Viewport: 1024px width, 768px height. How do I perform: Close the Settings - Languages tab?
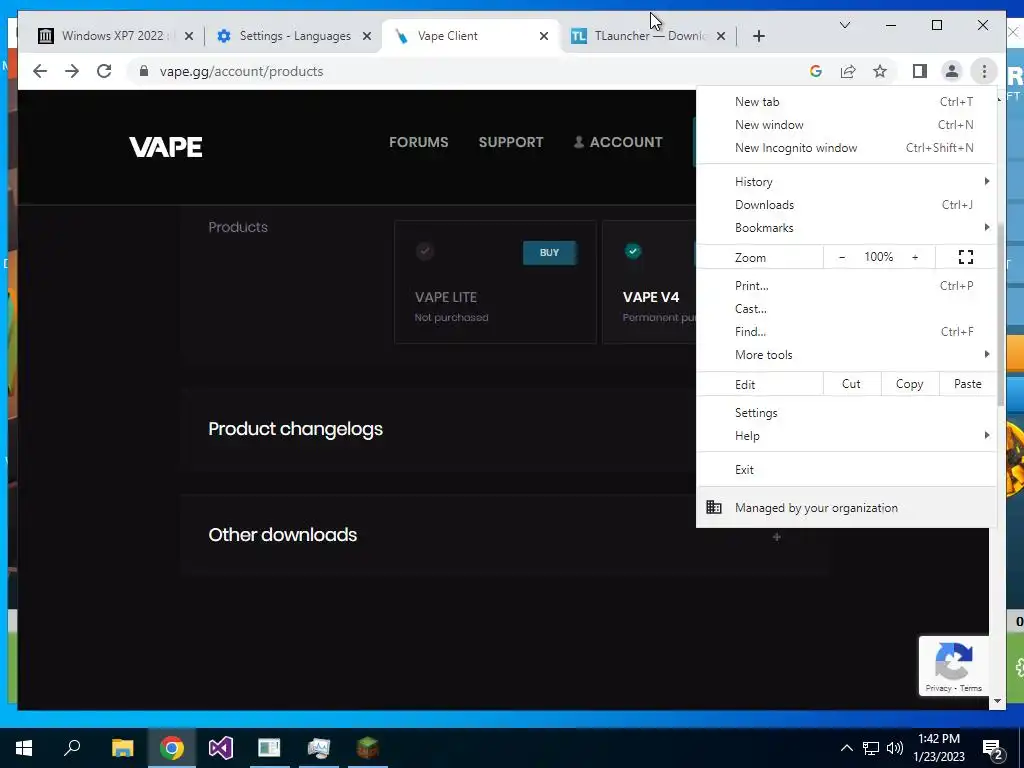367,36
